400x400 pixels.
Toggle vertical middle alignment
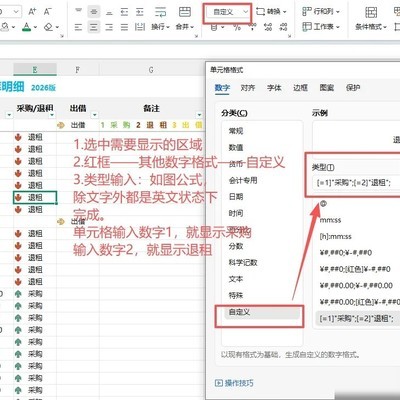click(94, 12)
